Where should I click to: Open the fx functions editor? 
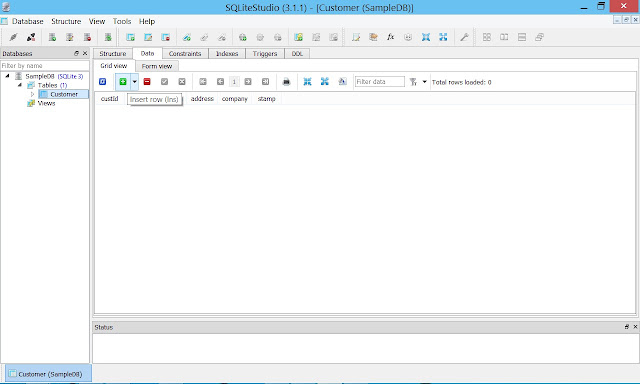tap(391, 37)
